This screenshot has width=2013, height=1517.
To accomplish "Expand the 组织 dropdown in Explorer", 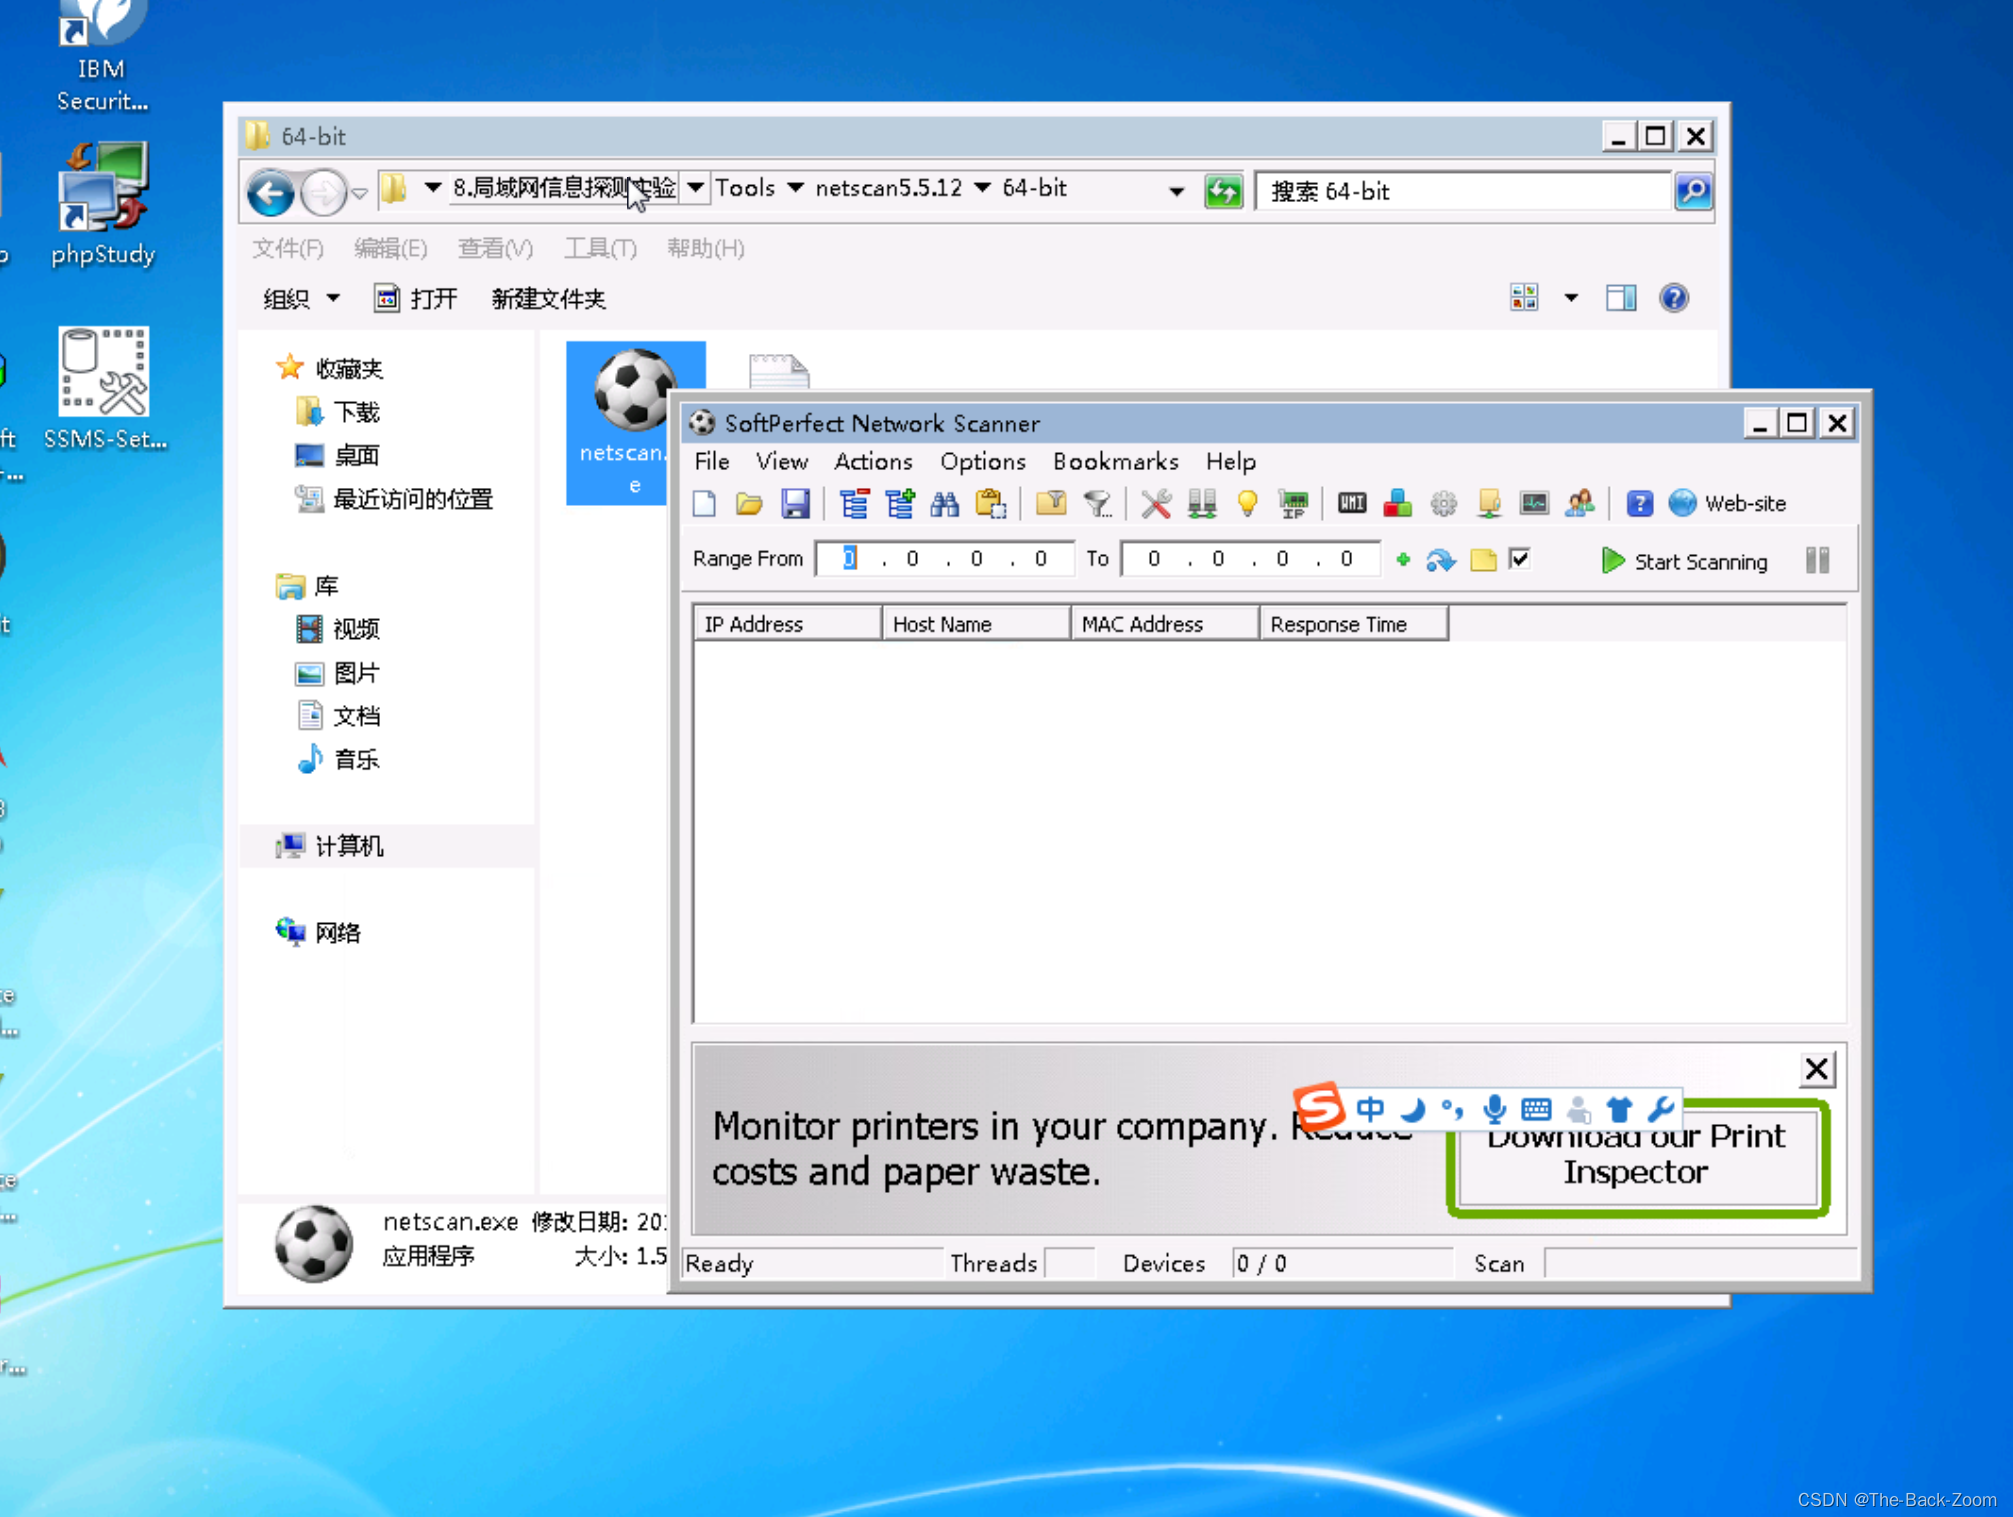I will pos(302,299).
